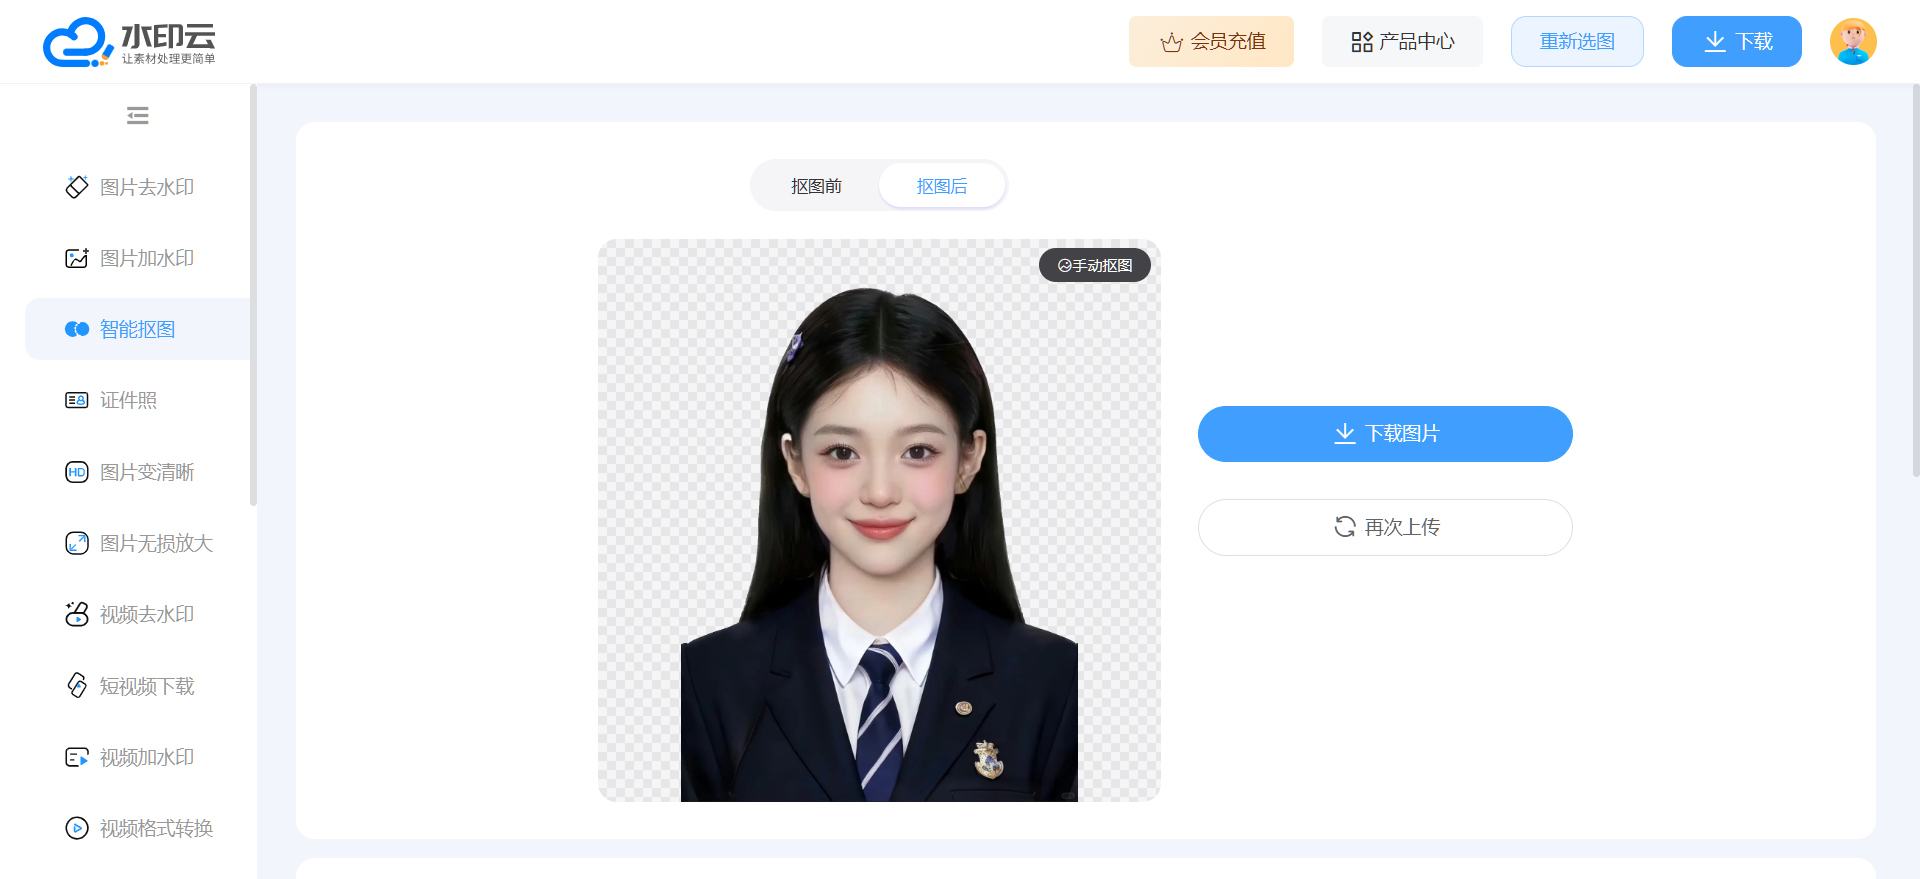Open 图片变清晰 from the sidebar
The height and width of the screenshot is (879, 1920).
(138, 472)
